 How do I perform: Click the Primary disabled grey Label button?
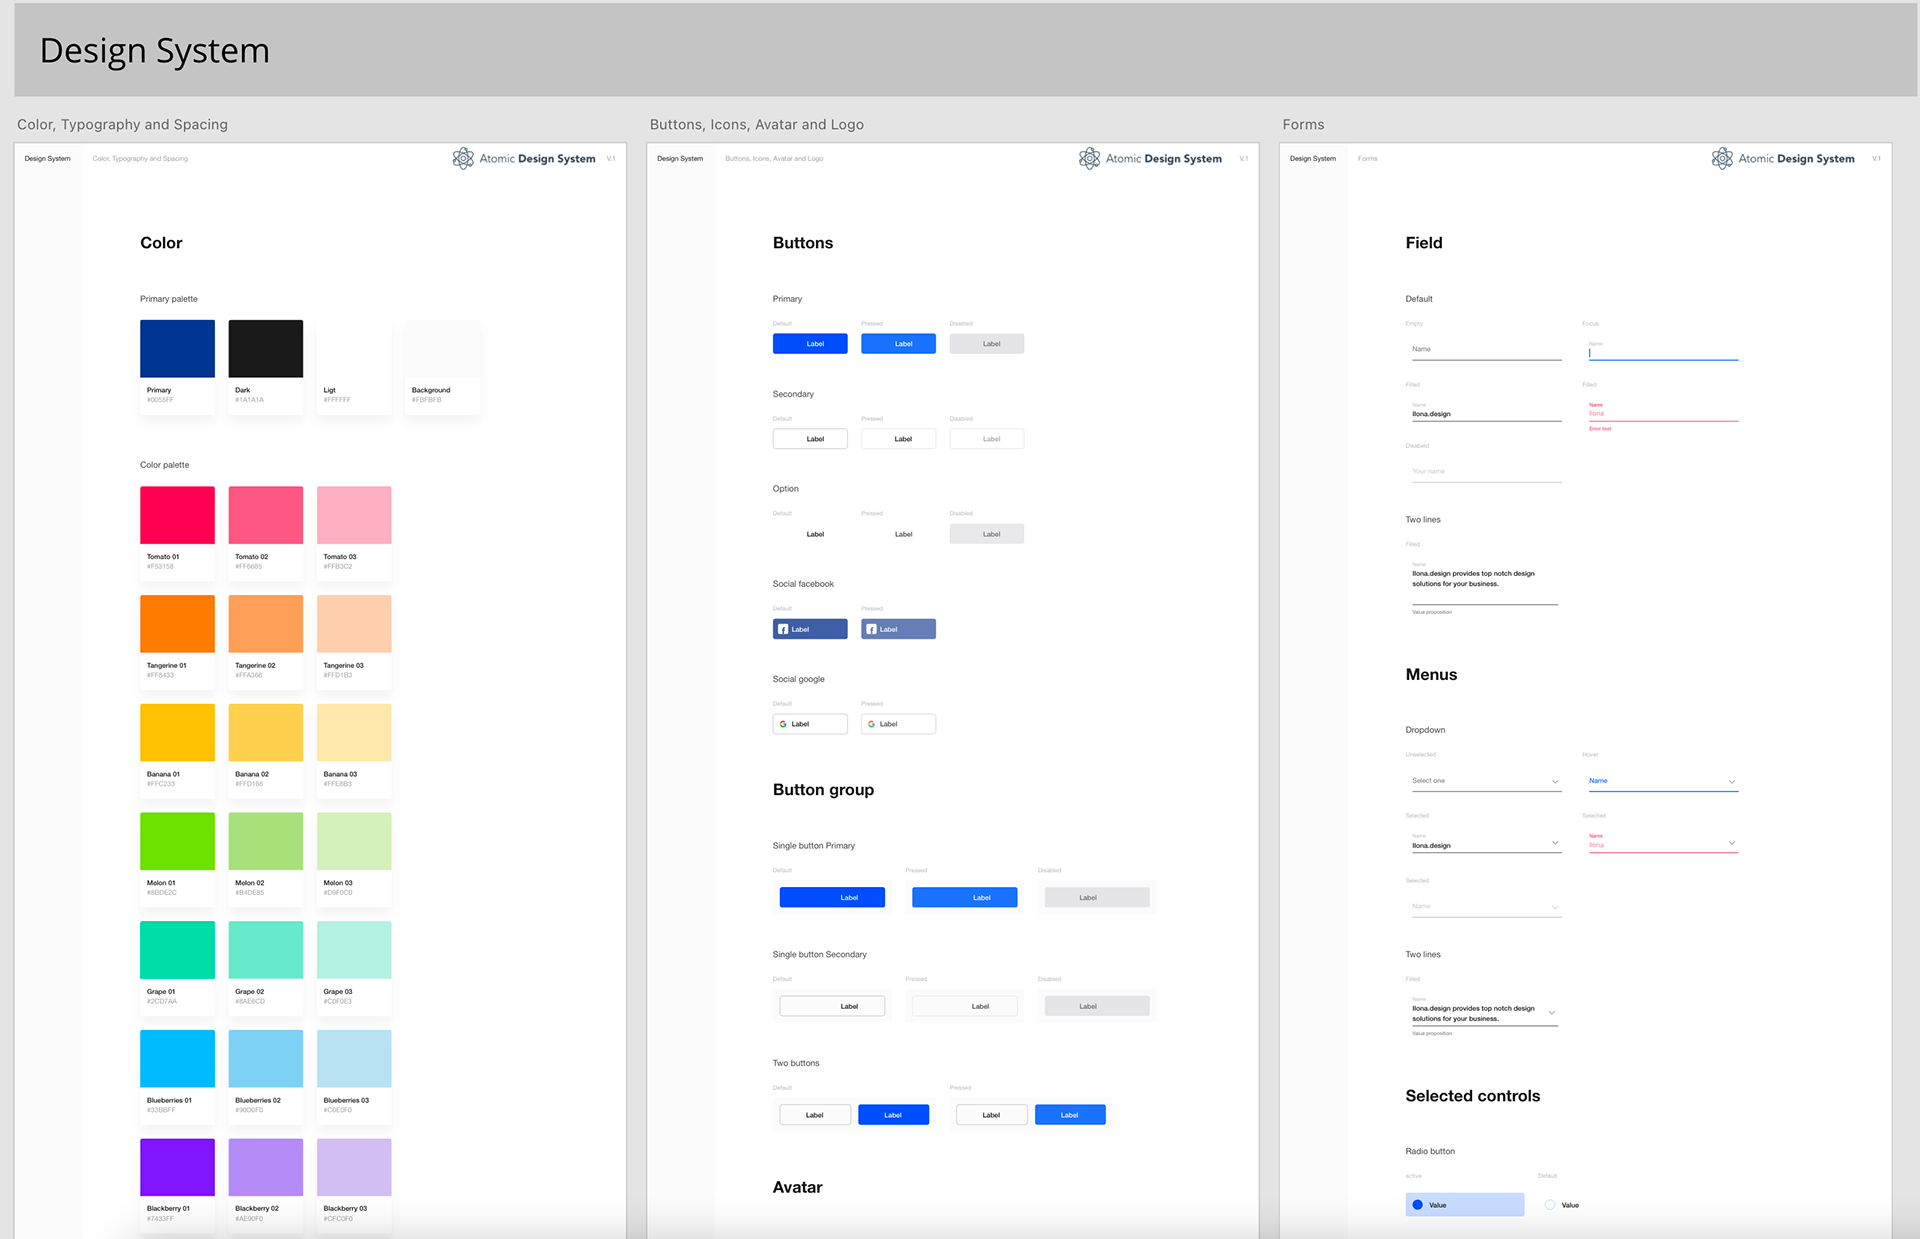click(986, 343)
